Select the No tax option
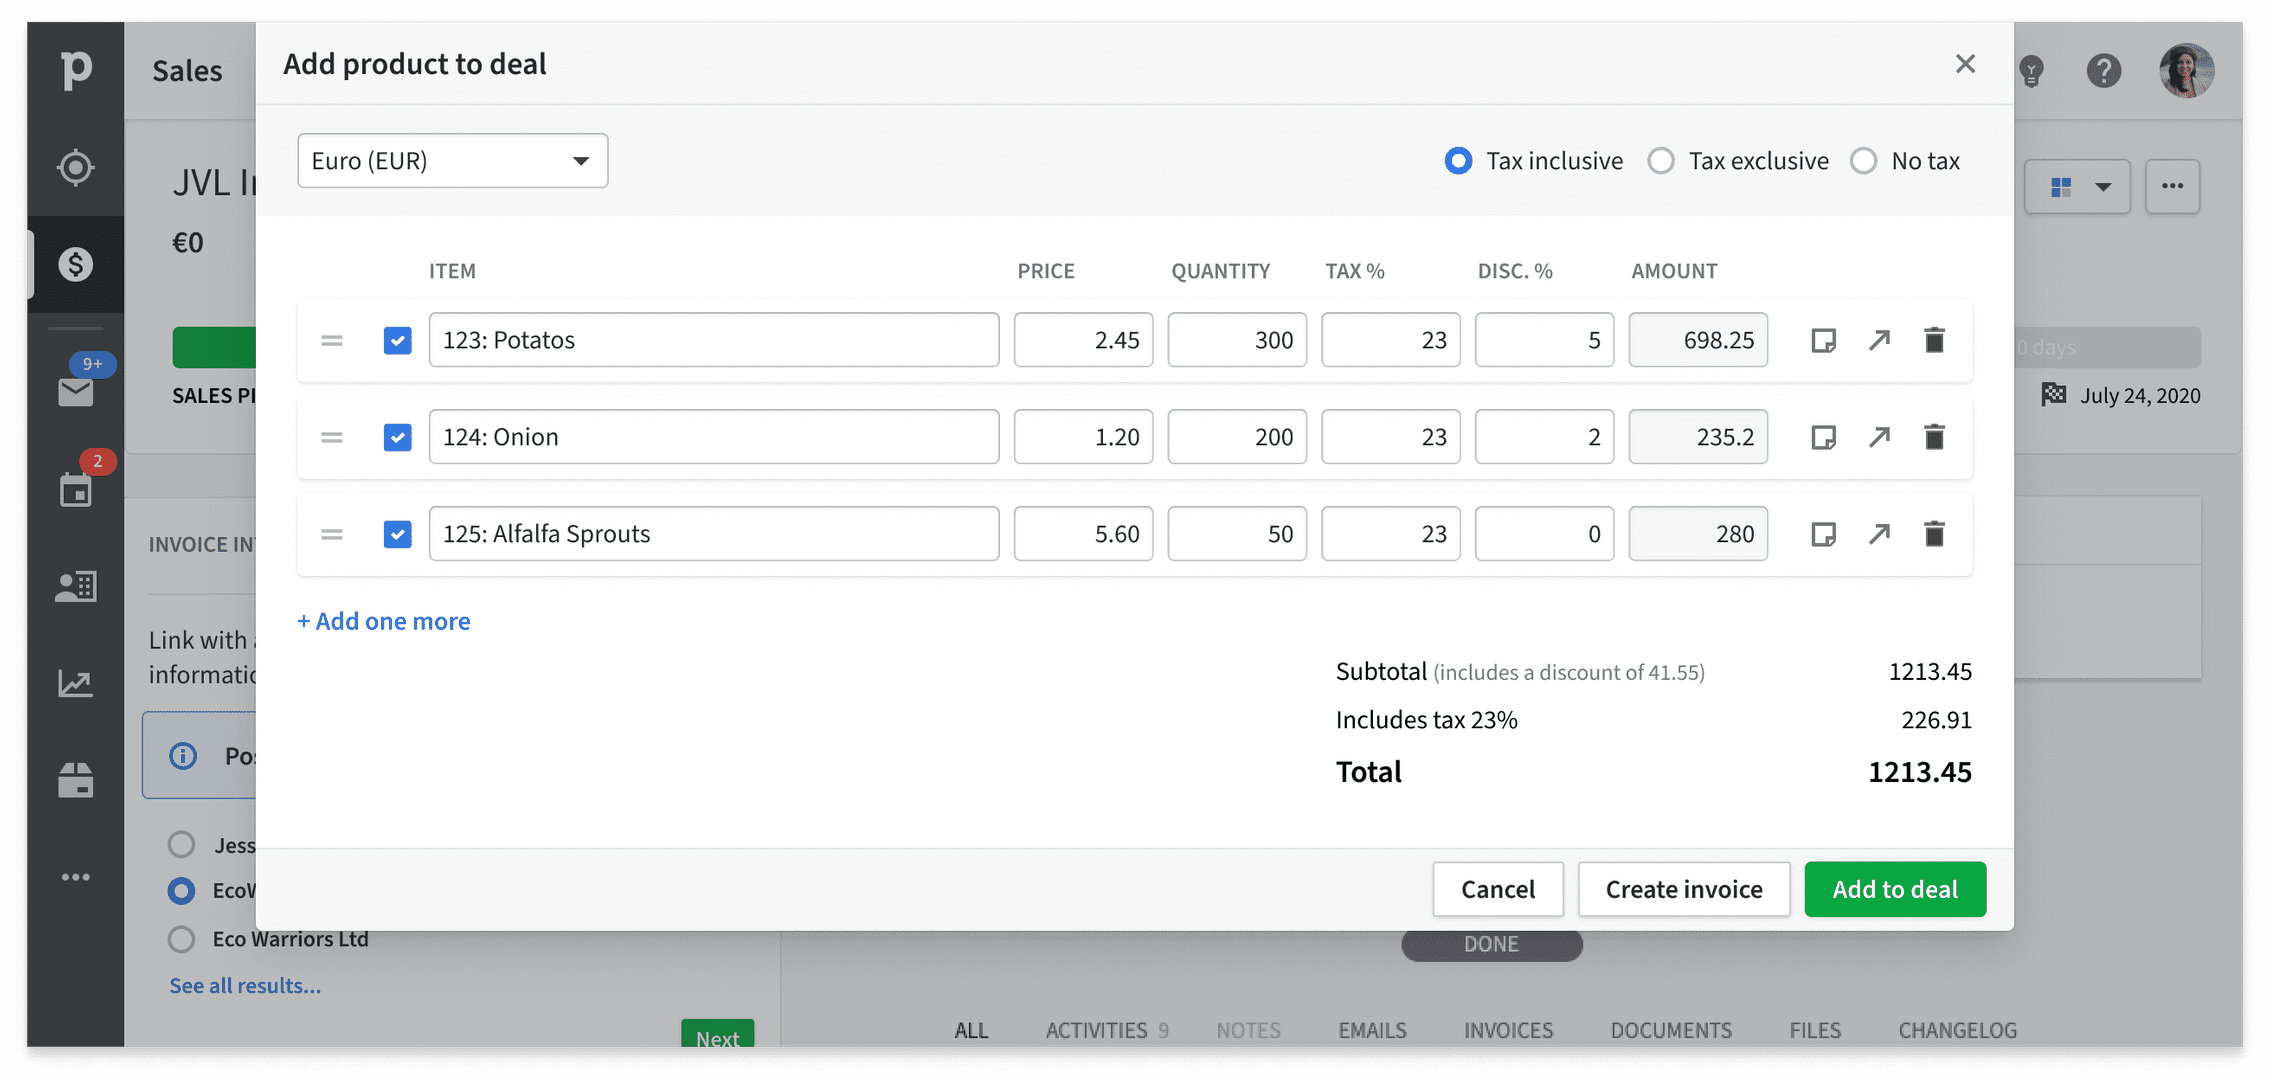The width and height of the screenshot is (2271, 1080). 1863,161
